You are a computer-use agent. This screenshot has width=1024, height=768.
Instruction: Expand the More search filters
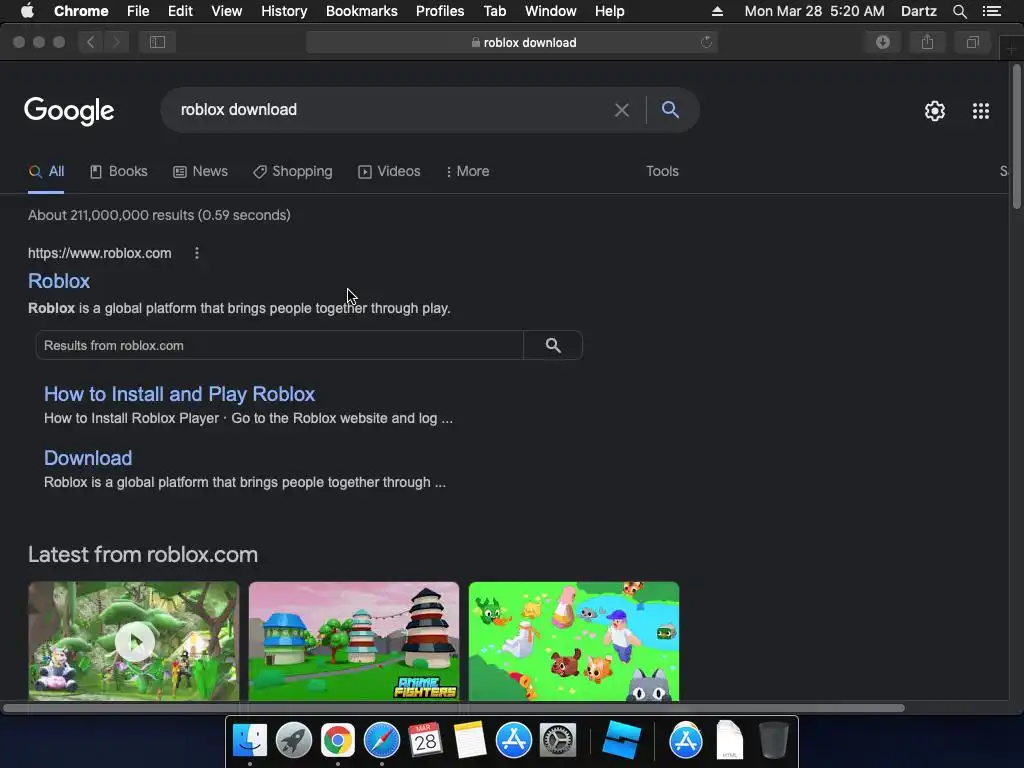(x=468, y=172)
